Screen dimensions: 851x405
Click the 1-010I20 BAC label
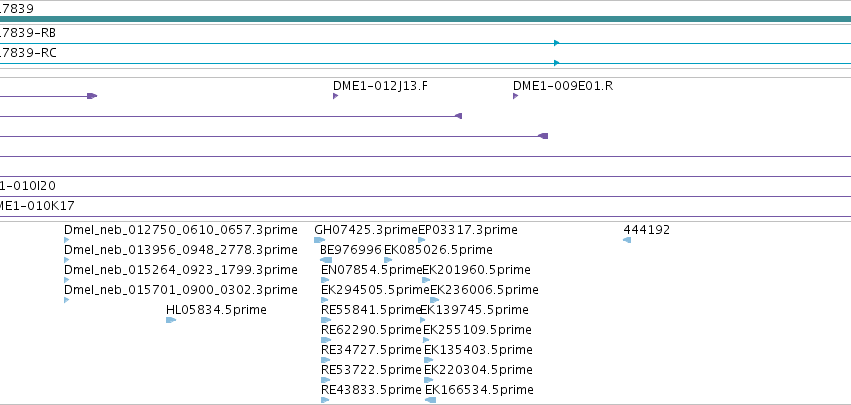tap(28, 186)
